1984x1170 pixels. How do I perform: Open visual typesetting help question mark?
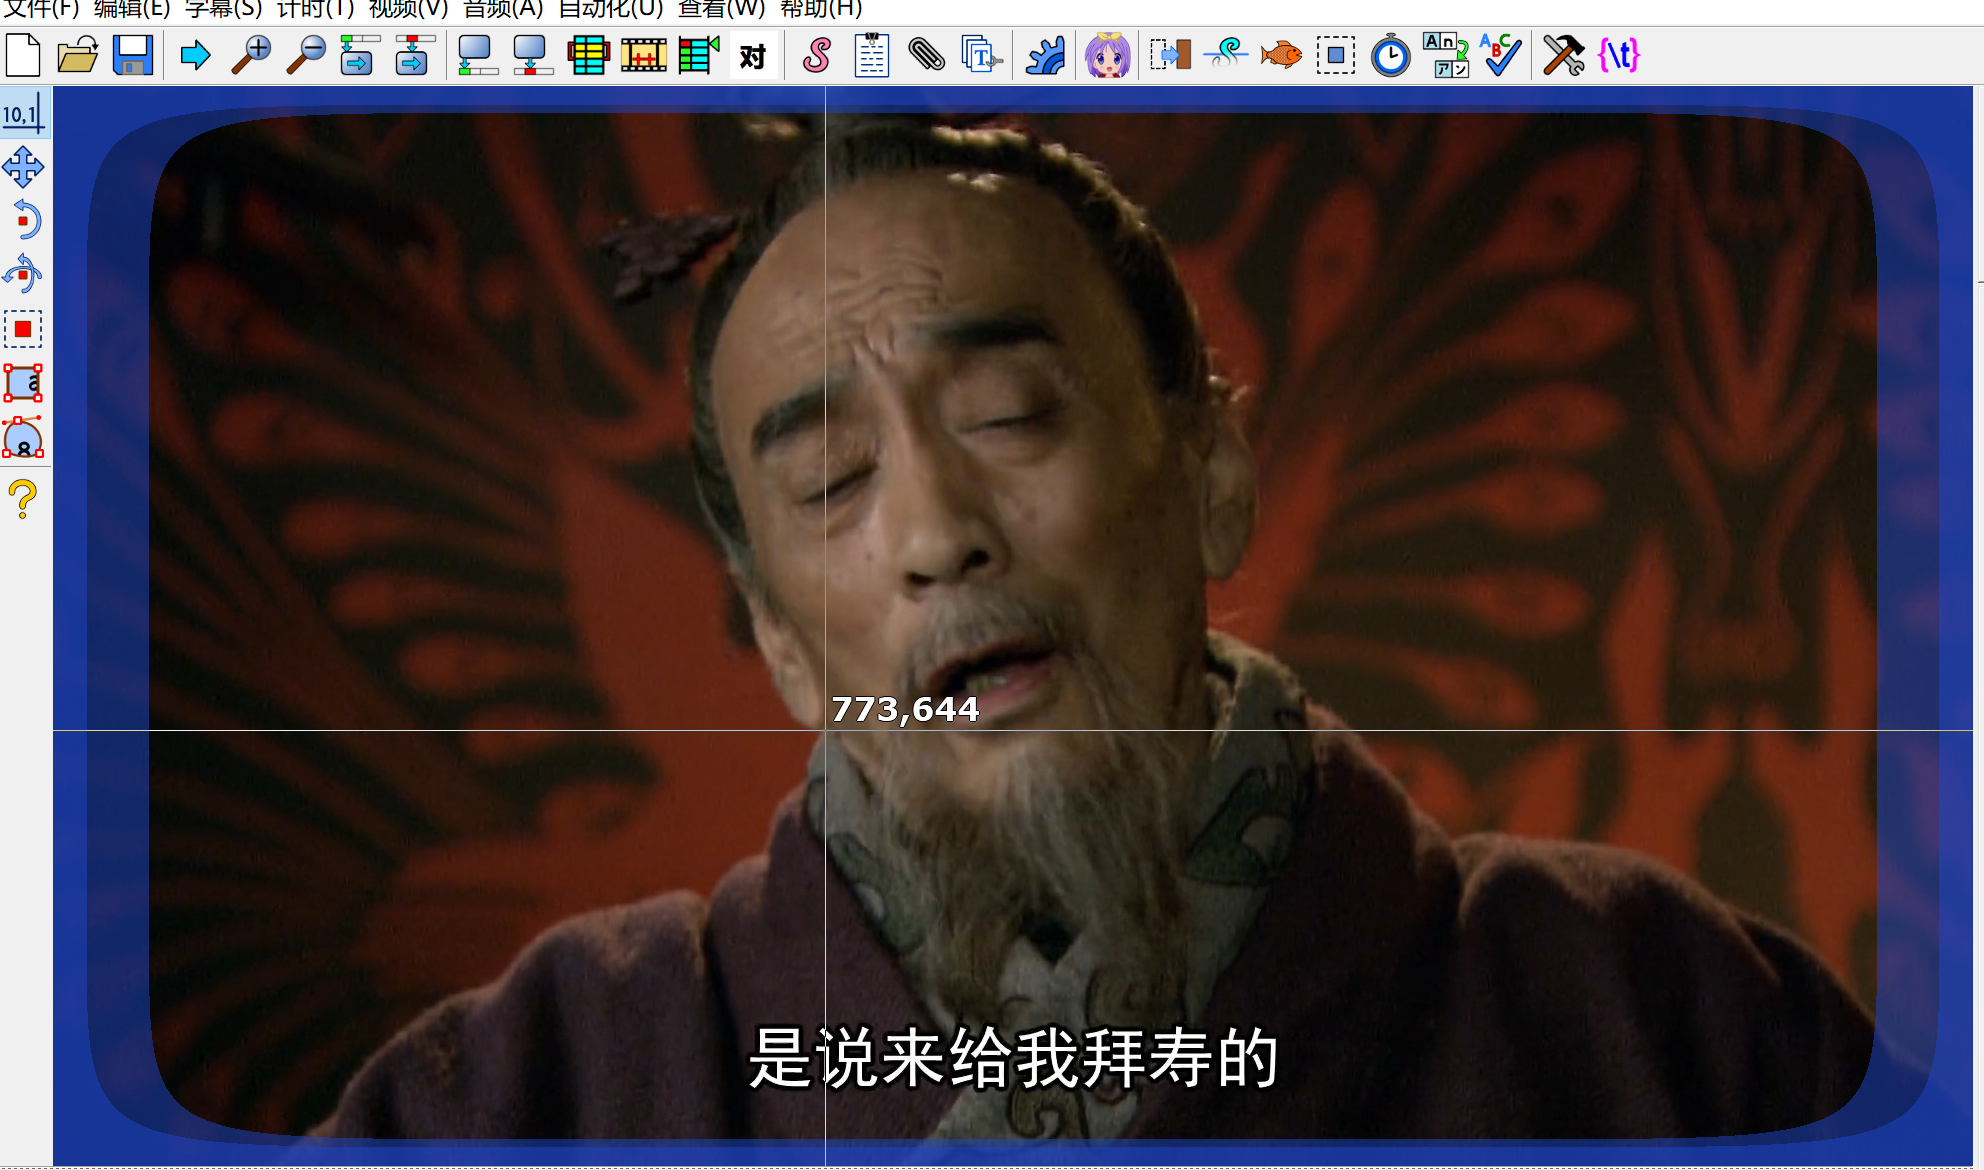point(22,499)
